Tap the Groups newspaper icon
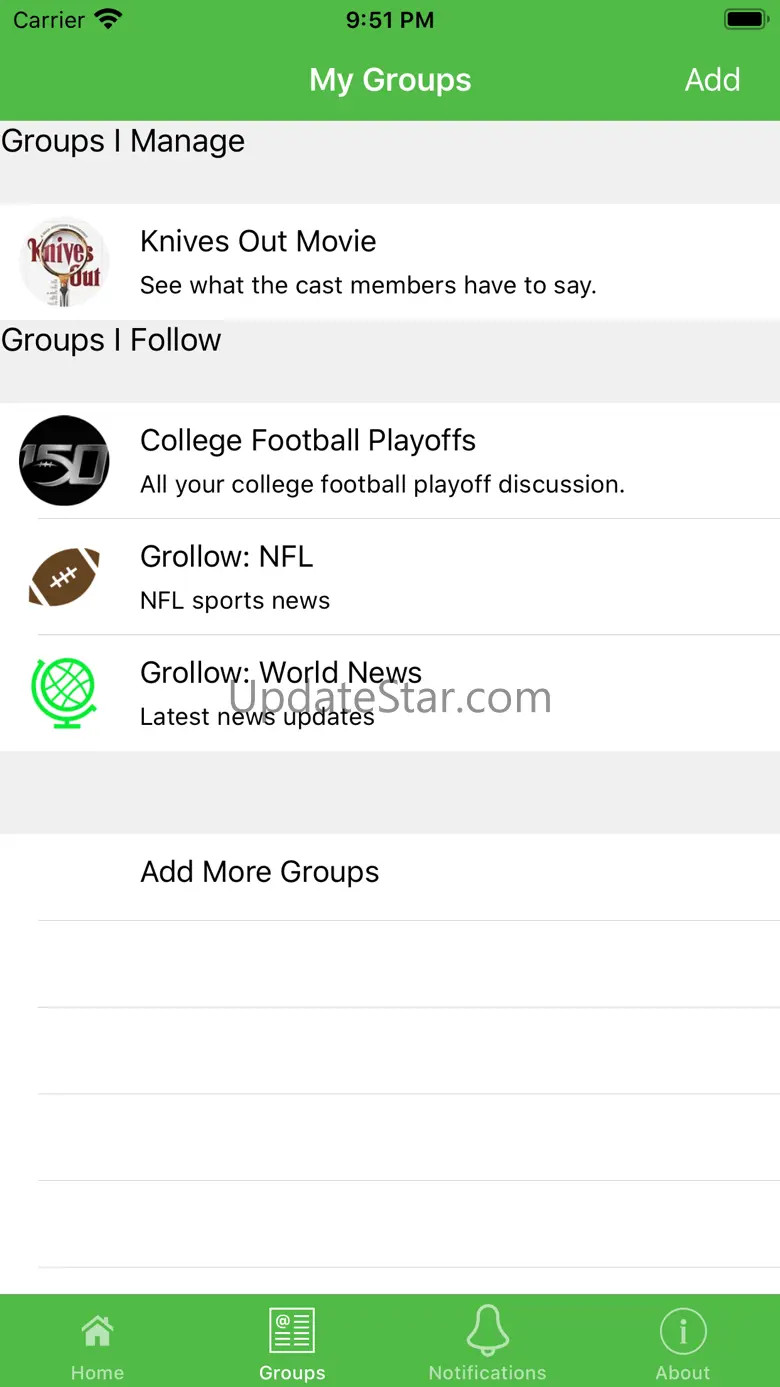780x1387 pixels. (292, 1331)
